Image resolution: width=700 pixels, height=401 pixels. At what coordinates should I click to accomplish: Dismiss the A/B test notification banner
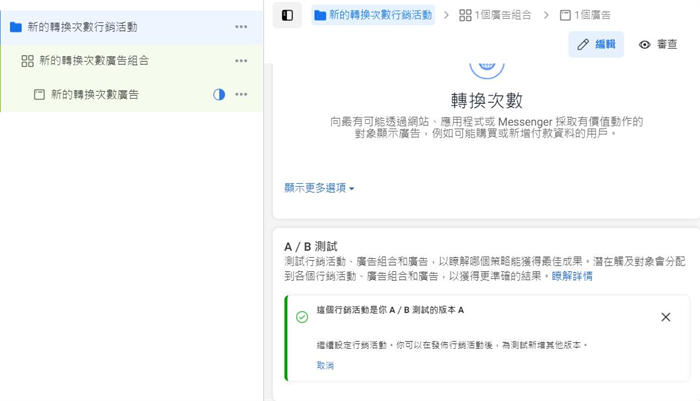click(666, 317)
